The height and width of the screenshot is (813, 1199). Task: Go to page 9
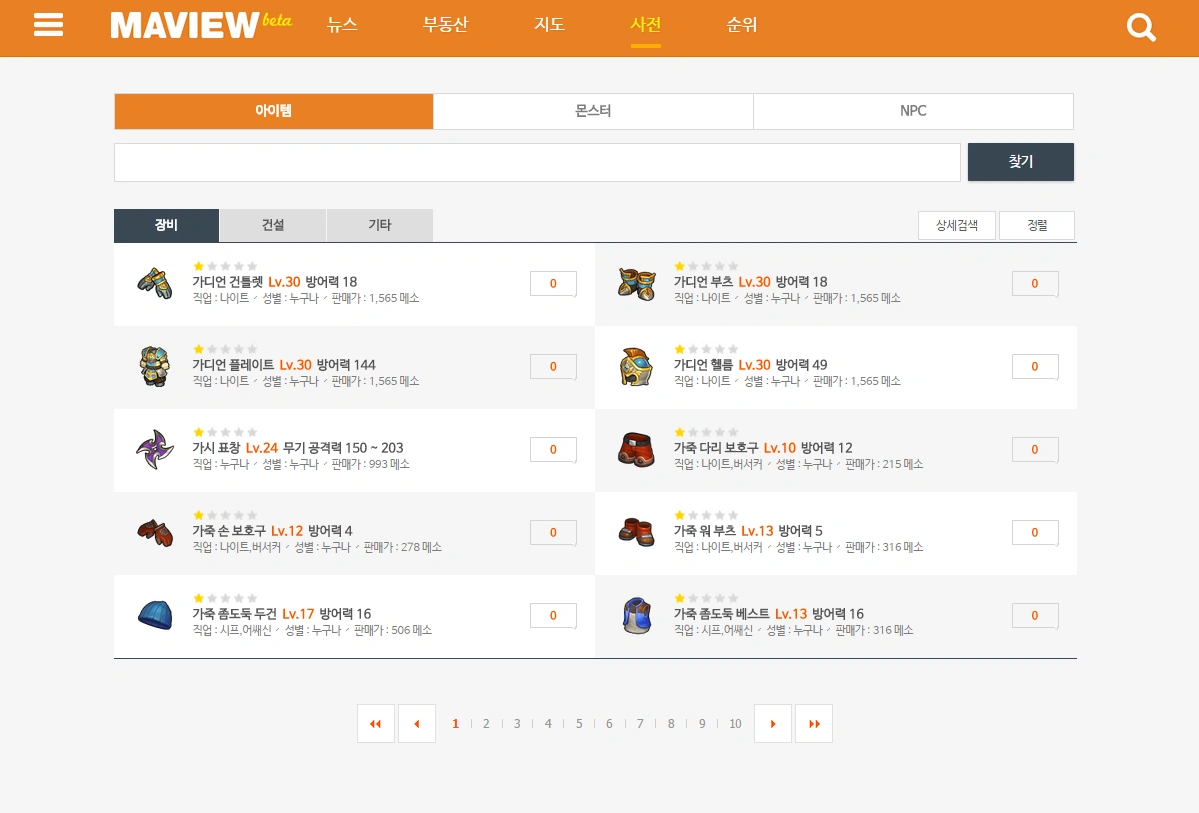pyautogui.click(x=702, y=724)
